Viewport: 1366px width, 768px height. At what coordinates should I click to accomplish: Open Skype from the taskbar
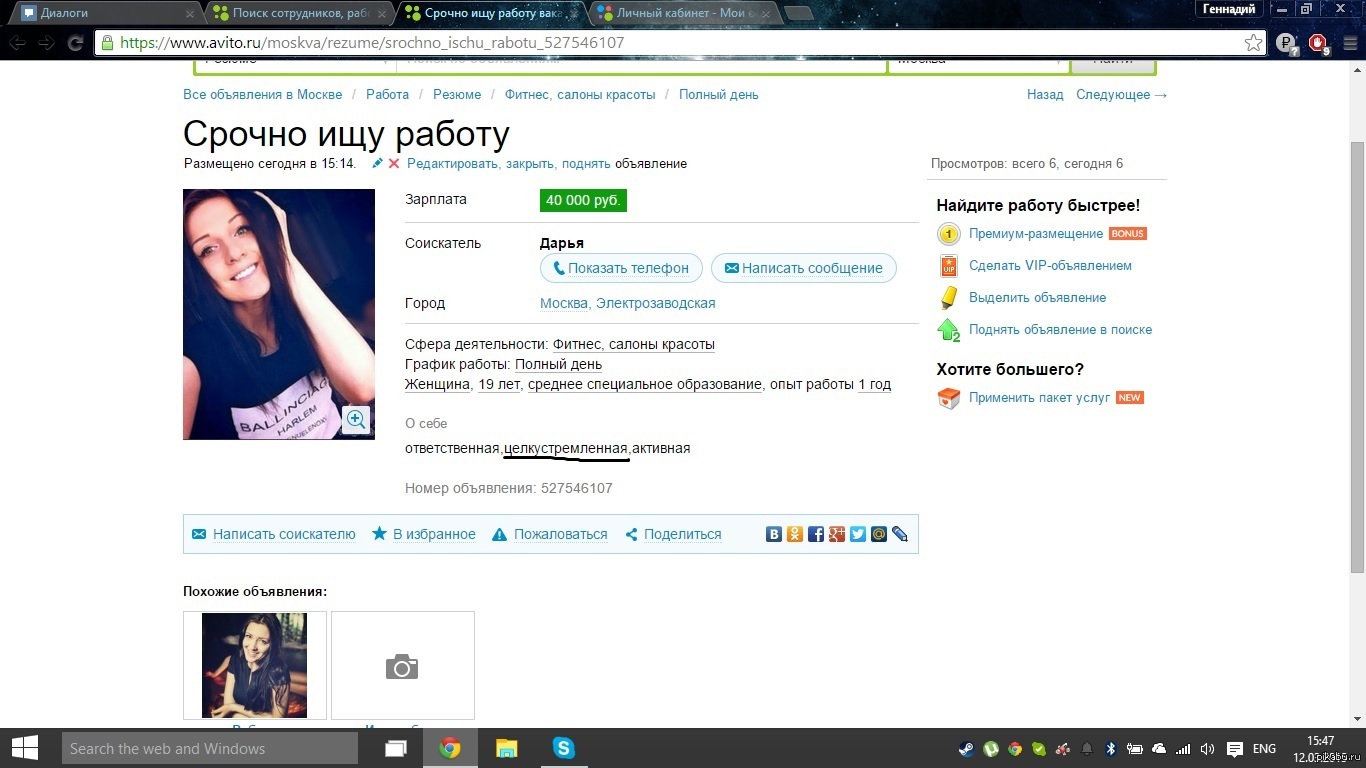click(564, 748)
